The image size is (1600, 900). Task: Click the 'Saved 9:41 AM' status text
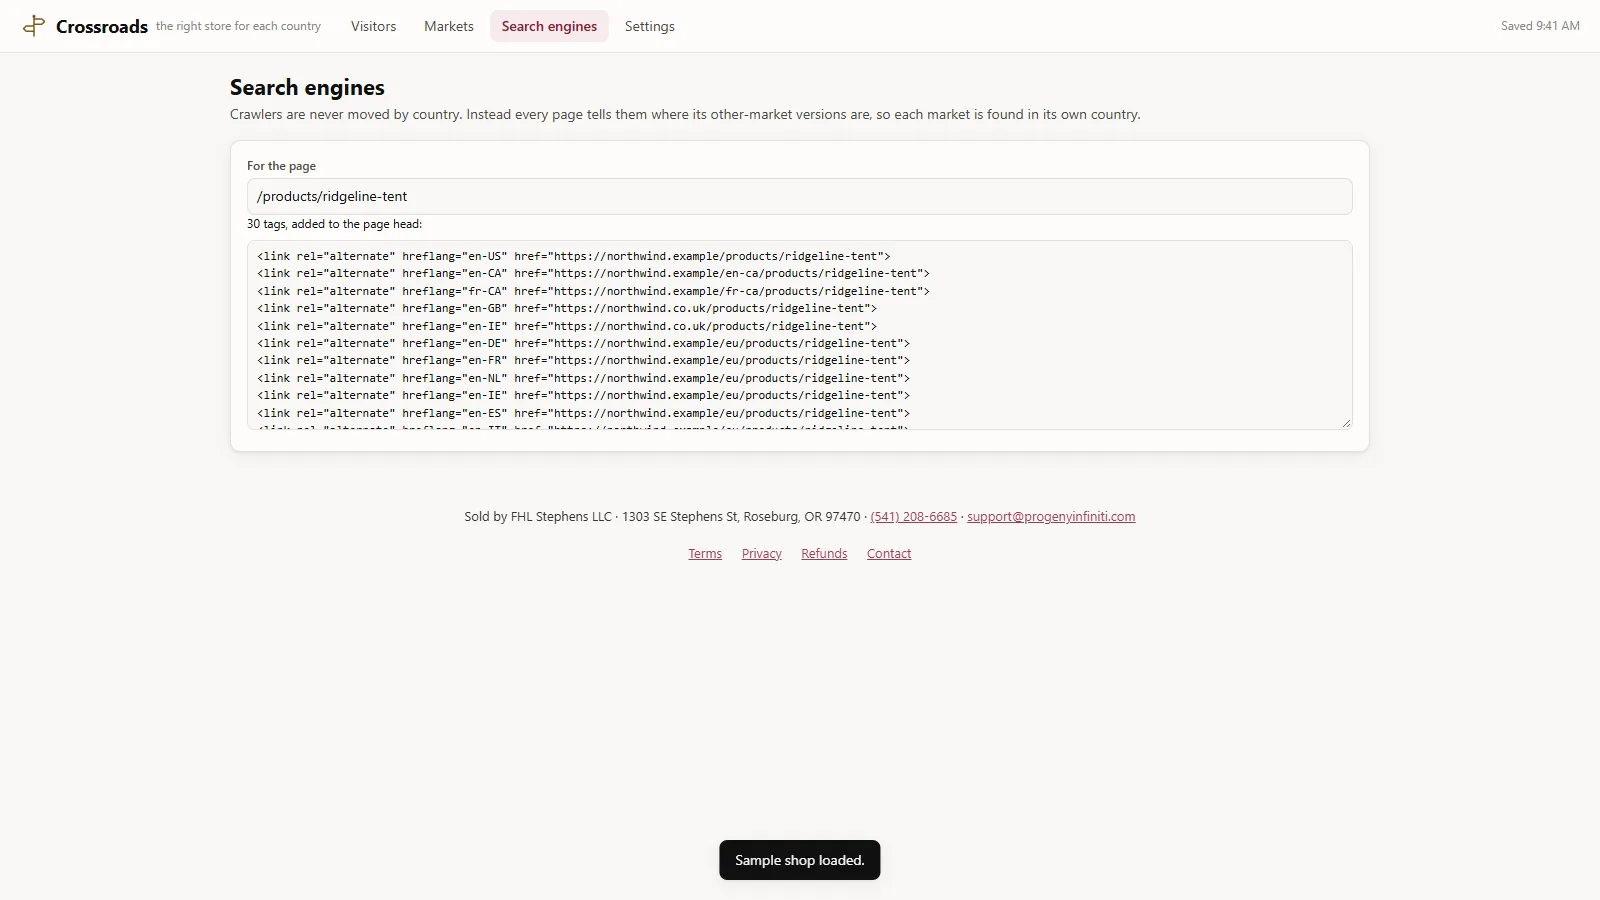[x=1540, y=26]
